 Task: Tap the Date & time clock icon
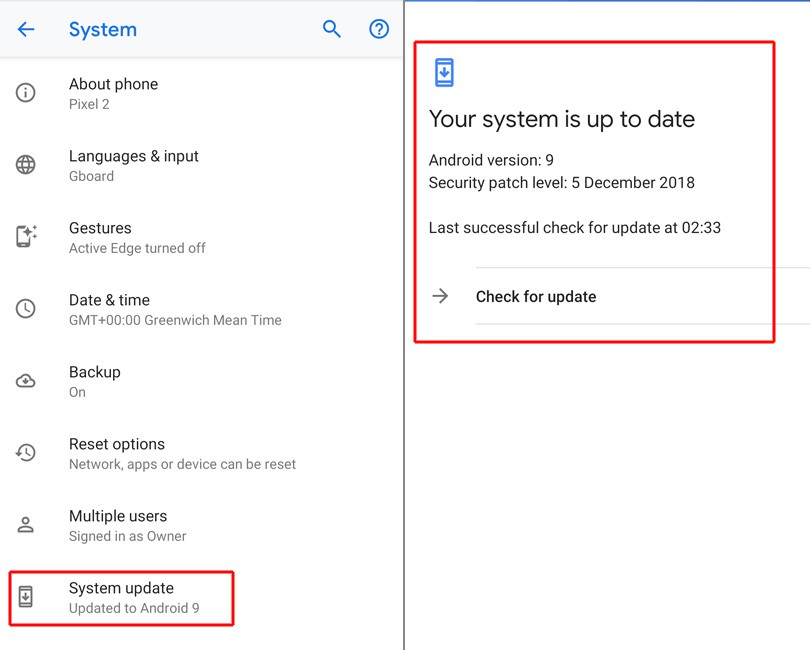[x=26, y=309]
